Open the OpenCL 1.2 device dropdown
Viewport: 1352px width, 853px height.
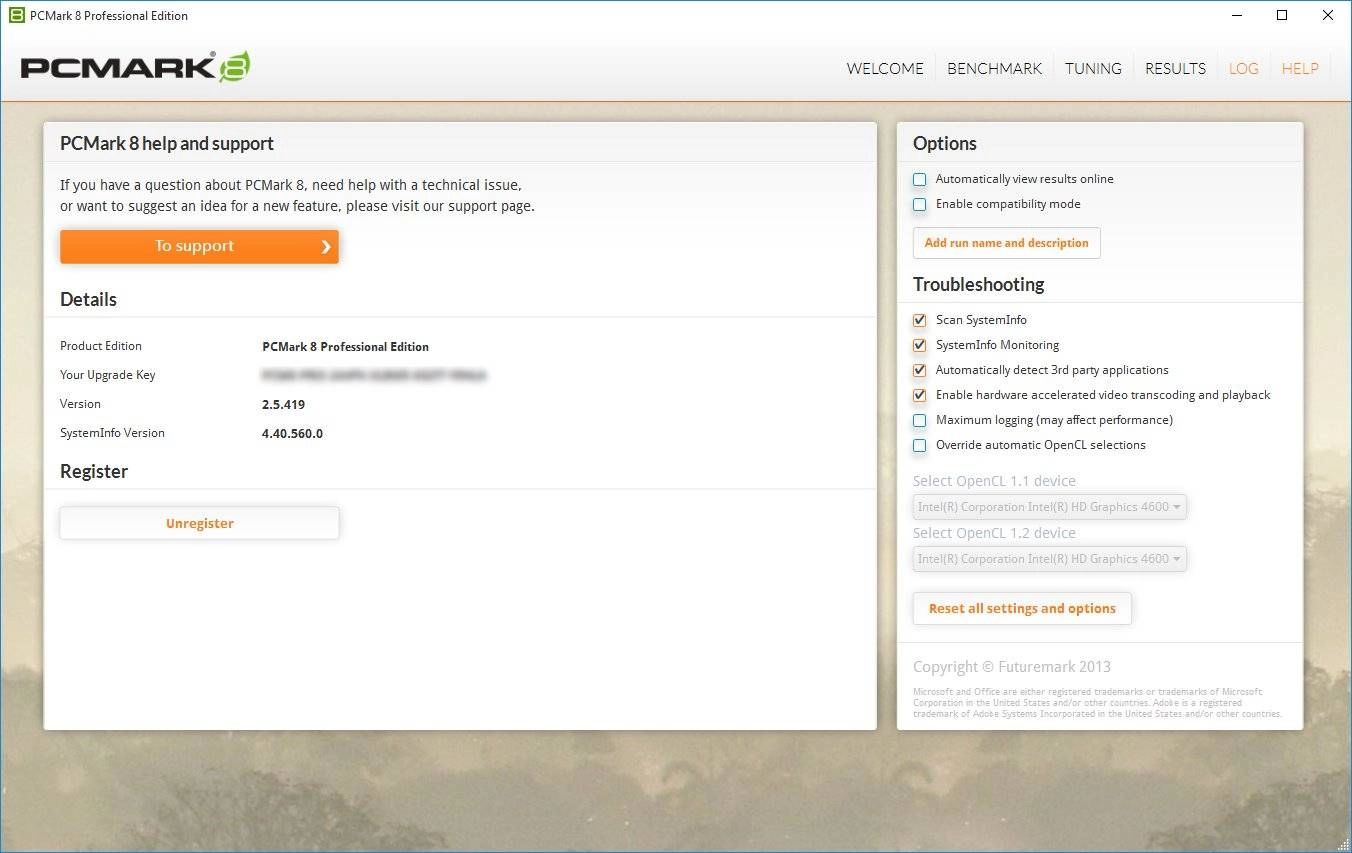1050,559
